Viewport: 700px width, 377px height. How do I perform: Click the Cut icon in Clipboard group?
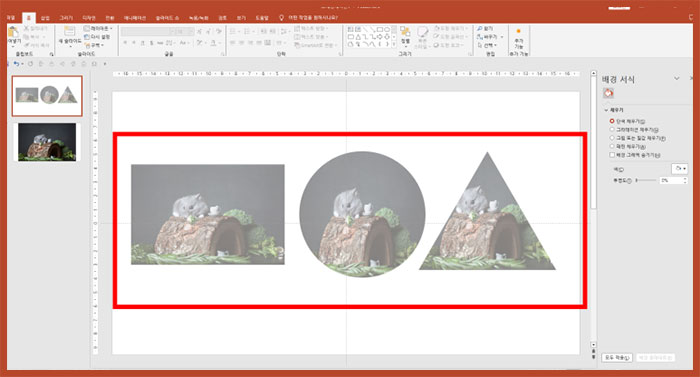pyautogui.click(x=26, y=29)
